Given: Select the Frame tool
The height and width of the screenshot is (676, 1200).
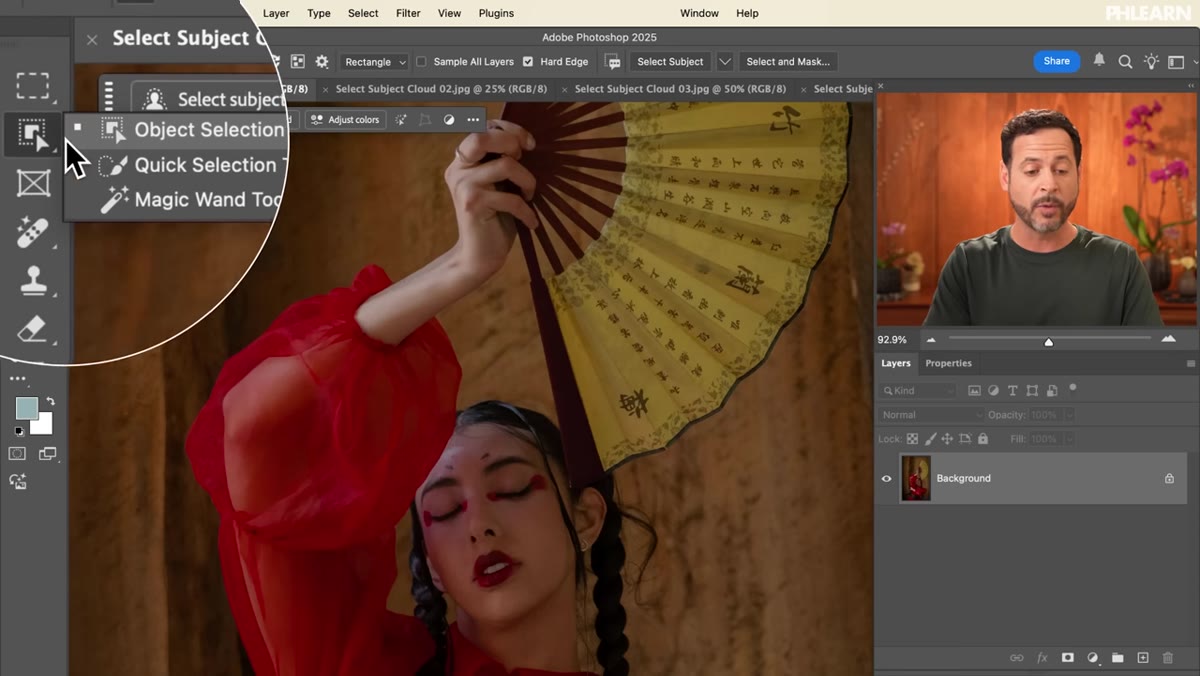Looking at the screenshot, I should 33,183.
